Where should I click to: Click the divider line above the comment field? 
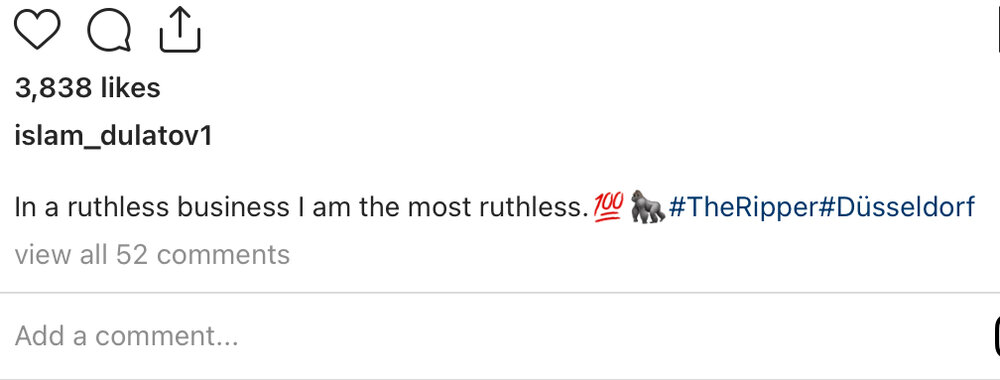click(500, 293)
